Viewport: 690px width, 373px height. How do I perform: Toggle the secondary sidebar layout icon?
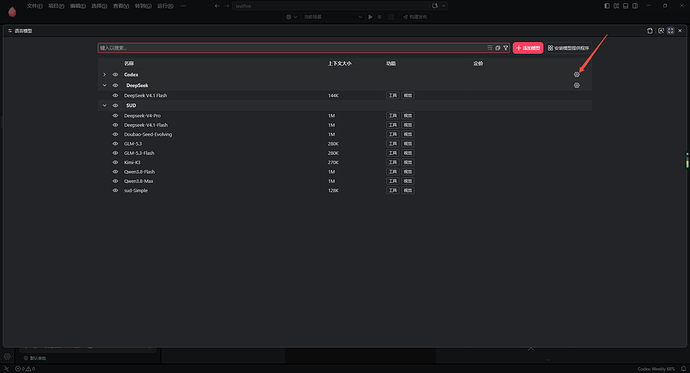[x=635, y=6]
